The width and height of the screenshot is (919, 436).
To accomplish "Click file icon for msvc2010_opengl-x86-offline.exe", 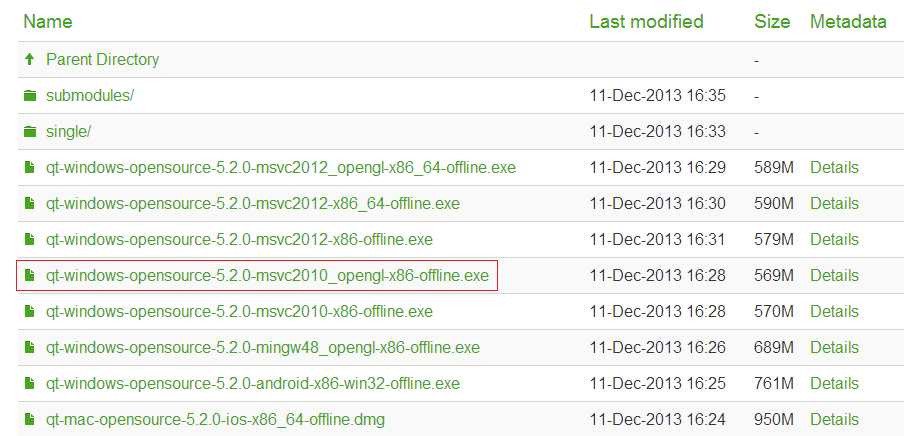I will coord(29,275).
